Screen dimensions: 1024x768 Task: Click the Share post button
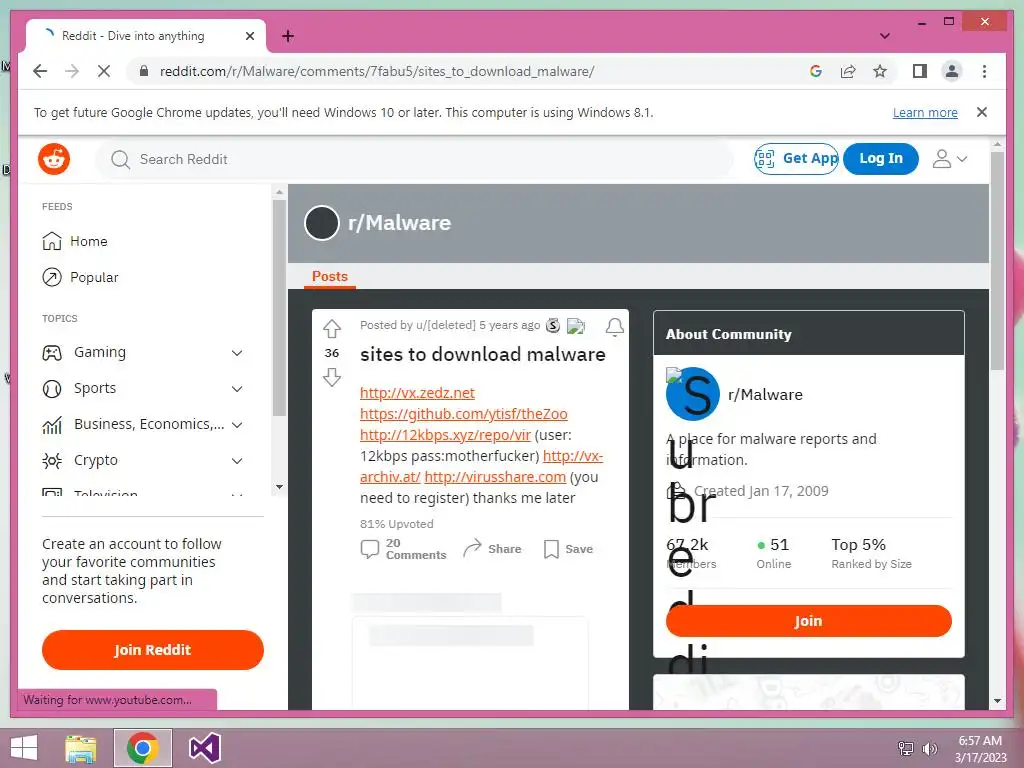click(492, 549)
